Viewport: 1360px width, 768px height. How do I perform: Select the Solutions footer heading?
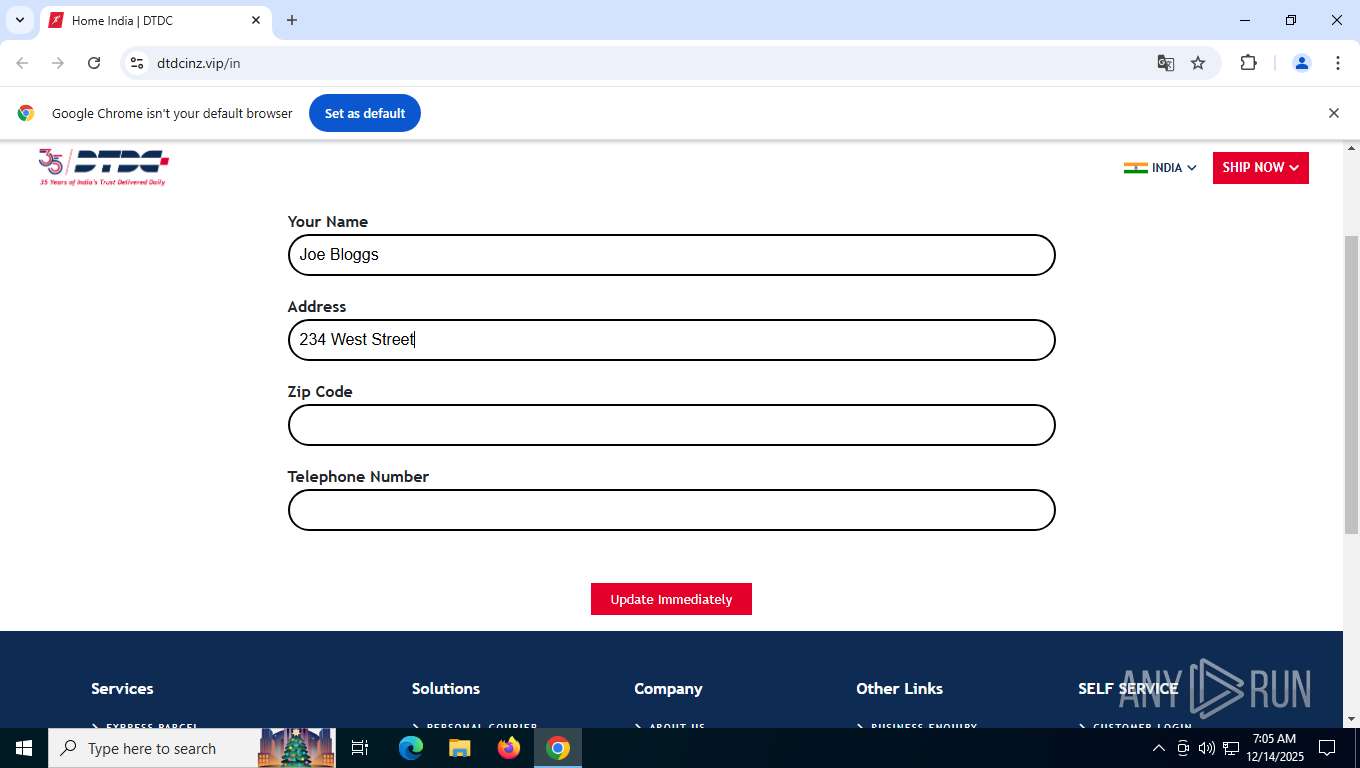pyautogui.click(x=446, y=688)
